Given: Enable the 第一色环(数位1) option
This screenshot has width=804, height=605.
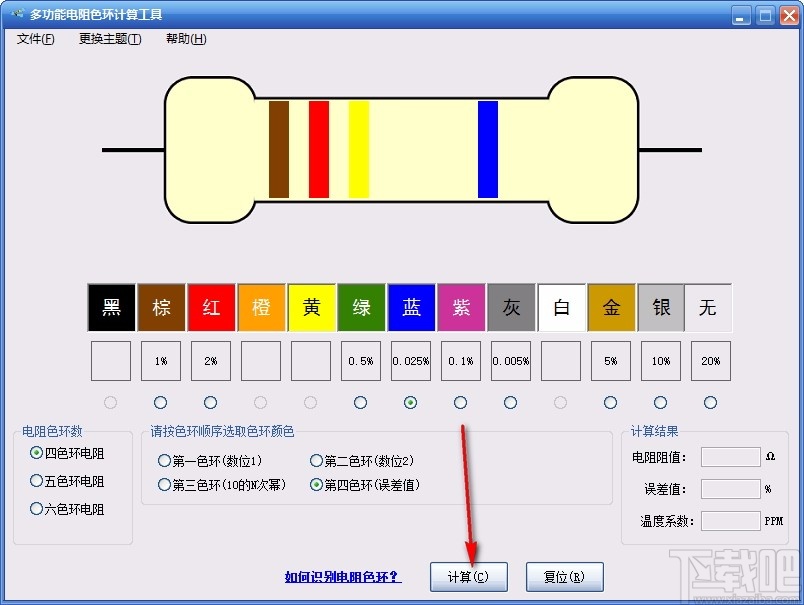Looking at the screenshot, I should [x=165, y=459].
